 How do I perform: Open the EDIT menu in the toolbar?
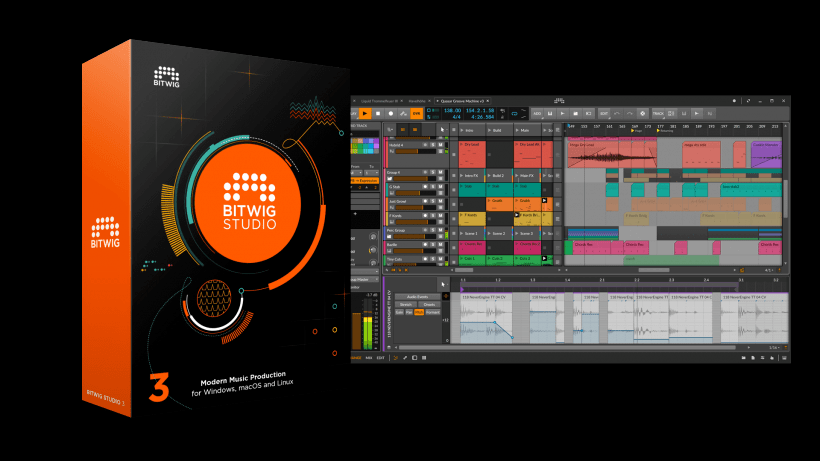click(604, 113)
